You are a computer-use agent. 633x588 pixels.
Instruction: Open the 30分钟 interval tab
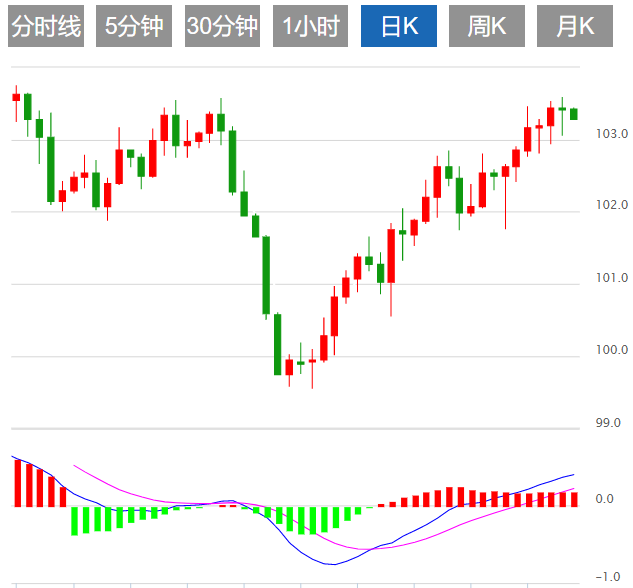pyautogui.click(x=222, y=27)
